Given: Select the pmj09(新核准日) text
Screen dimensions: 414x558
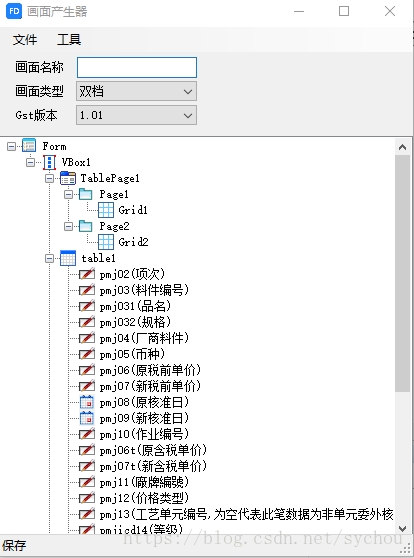Looking at the screenshot, I should click(x=144, y=418).
